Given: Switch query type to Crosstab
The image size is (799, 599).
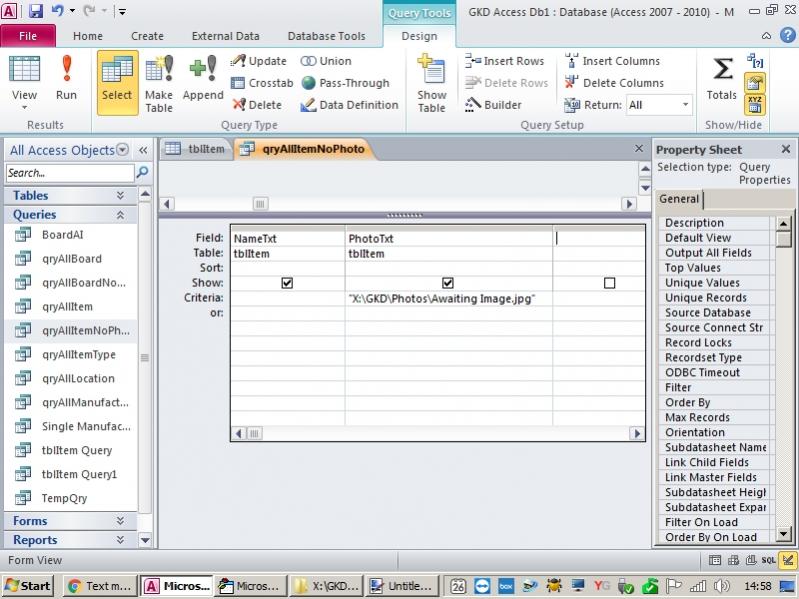Looking at the screenshot, I should [x=262, y=83].
